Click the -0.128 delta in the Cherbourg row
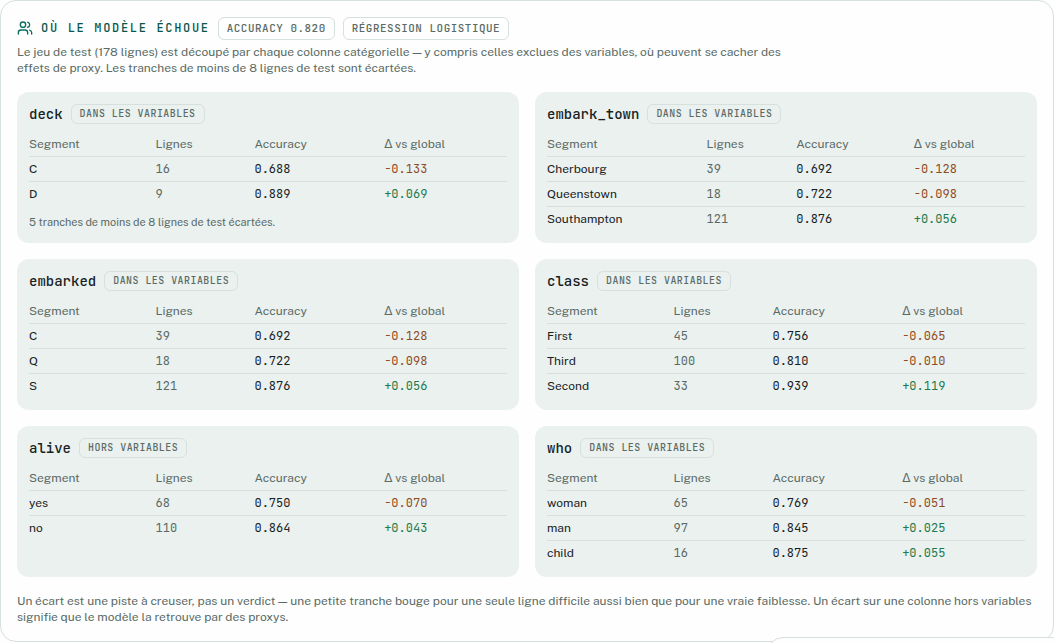The height and width of the screenshot is (643, 1054). [935, 169]
